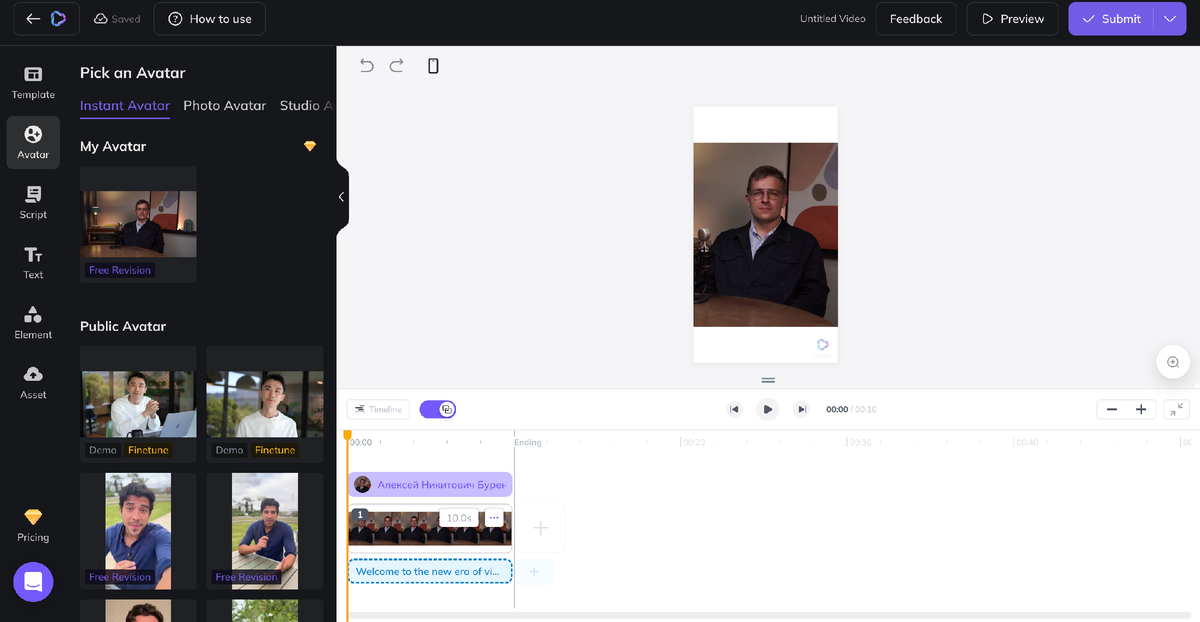Go back using the arrow logo button
Image resolution: width=1200 pixels, height=622 pixels.
[x=46, y=19]
